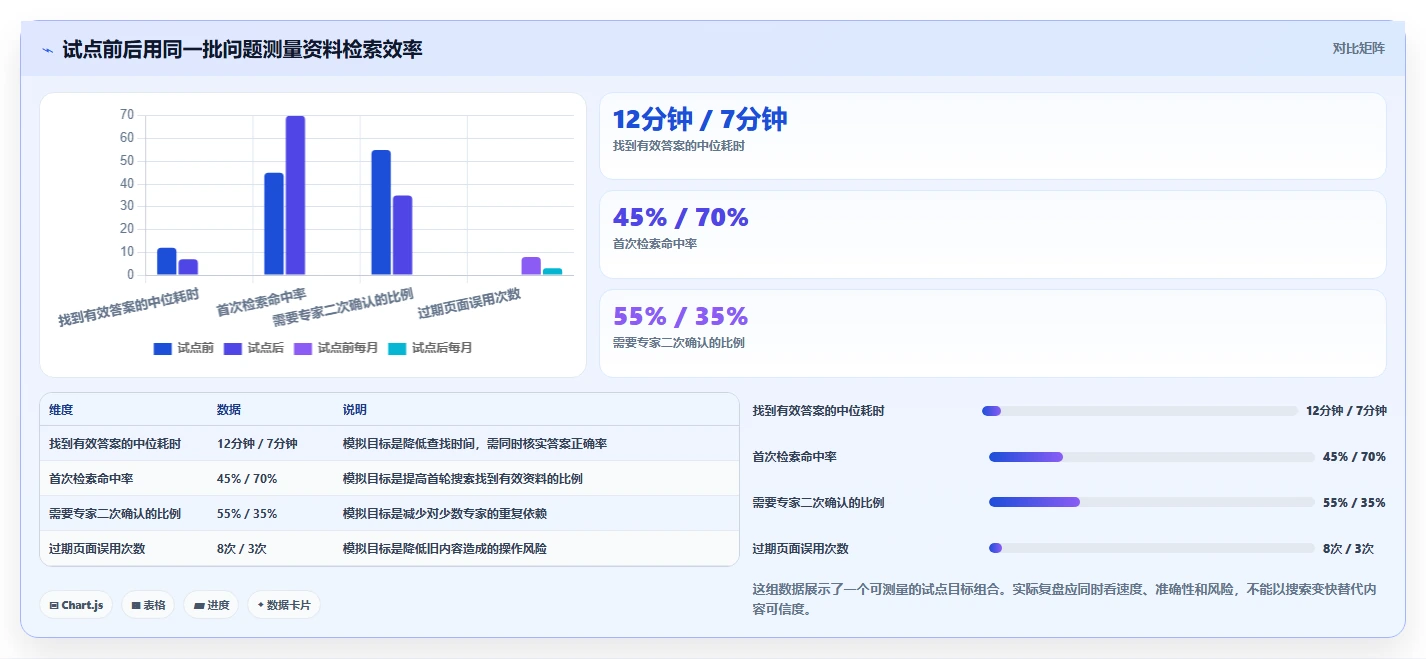1426x659 pixels.
Task: Click the 55% / 35% stat card
Action: [992, 333]
